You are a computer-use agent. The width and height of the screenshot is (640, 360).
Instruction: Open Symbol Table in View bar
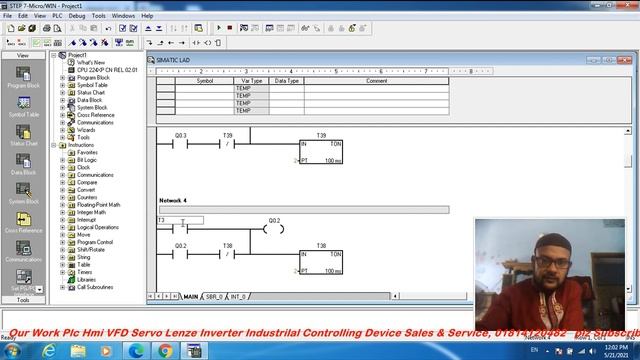pos(23,107)
